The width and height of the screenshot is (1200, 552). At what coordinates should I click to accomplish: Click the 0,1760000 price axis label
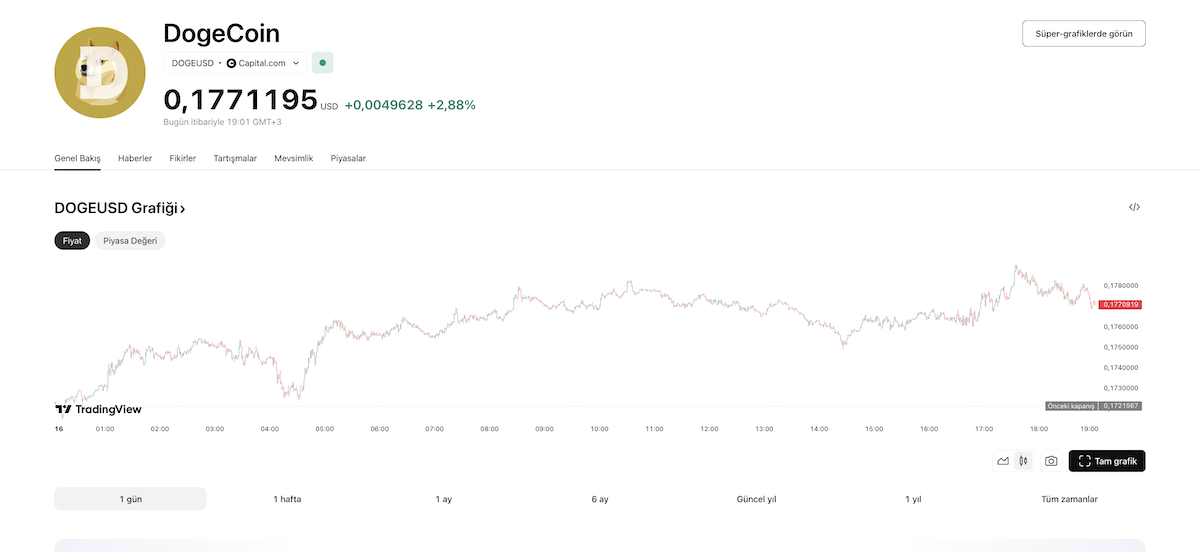1121,327
